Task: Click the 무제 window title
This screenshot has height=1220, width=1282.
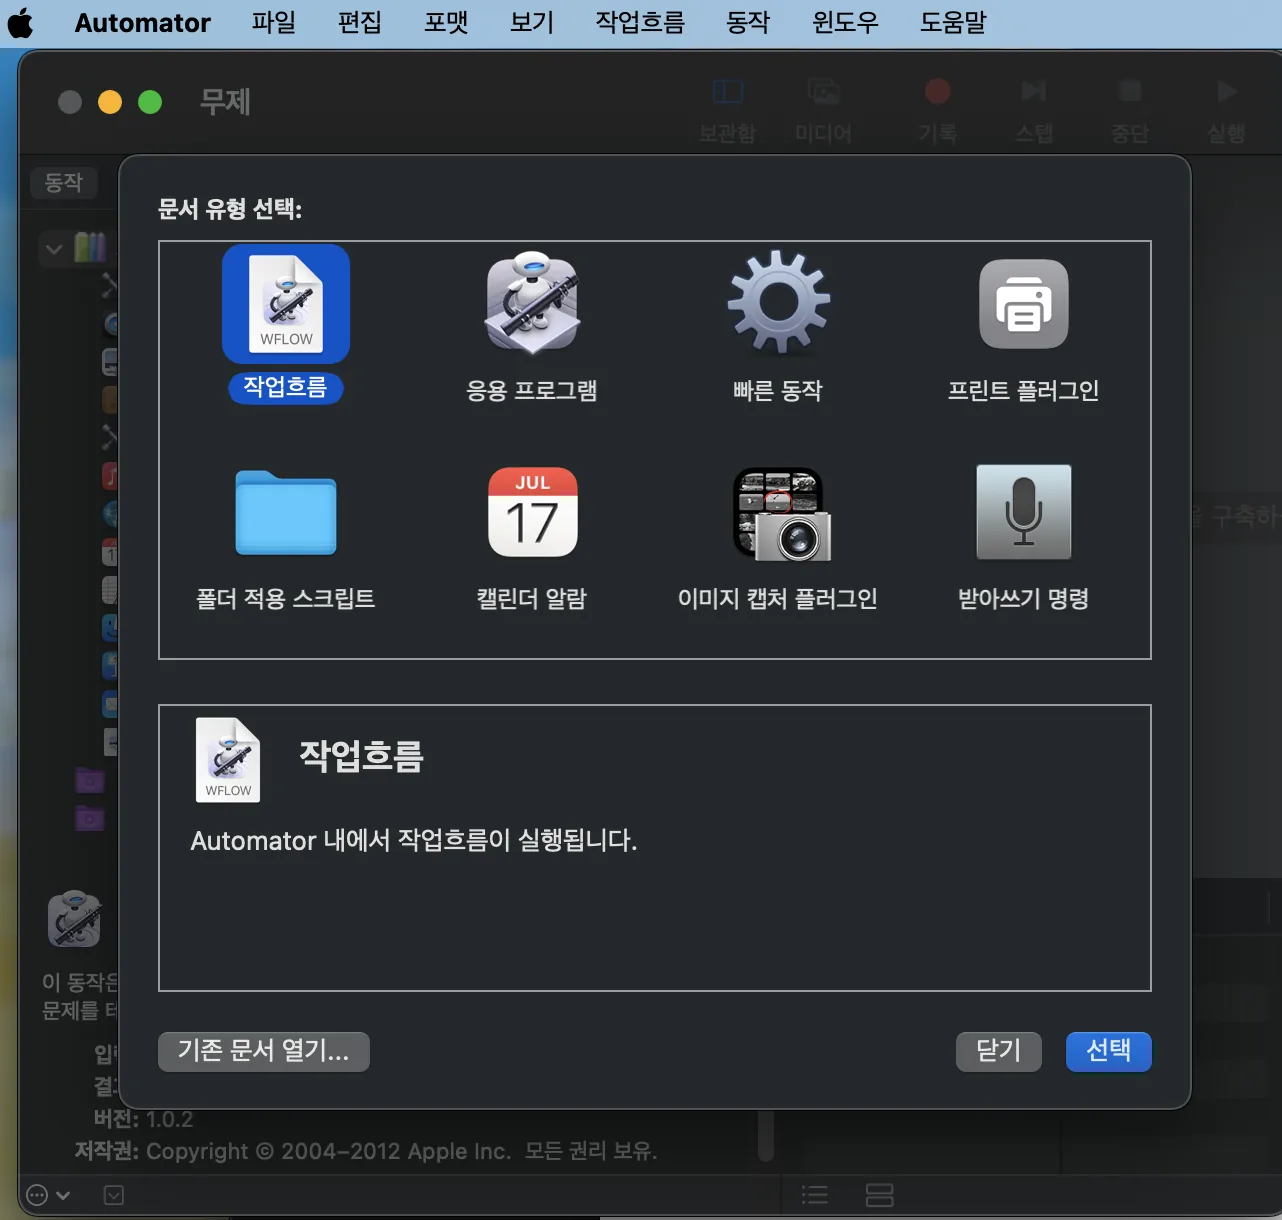Action: [225, 101]
